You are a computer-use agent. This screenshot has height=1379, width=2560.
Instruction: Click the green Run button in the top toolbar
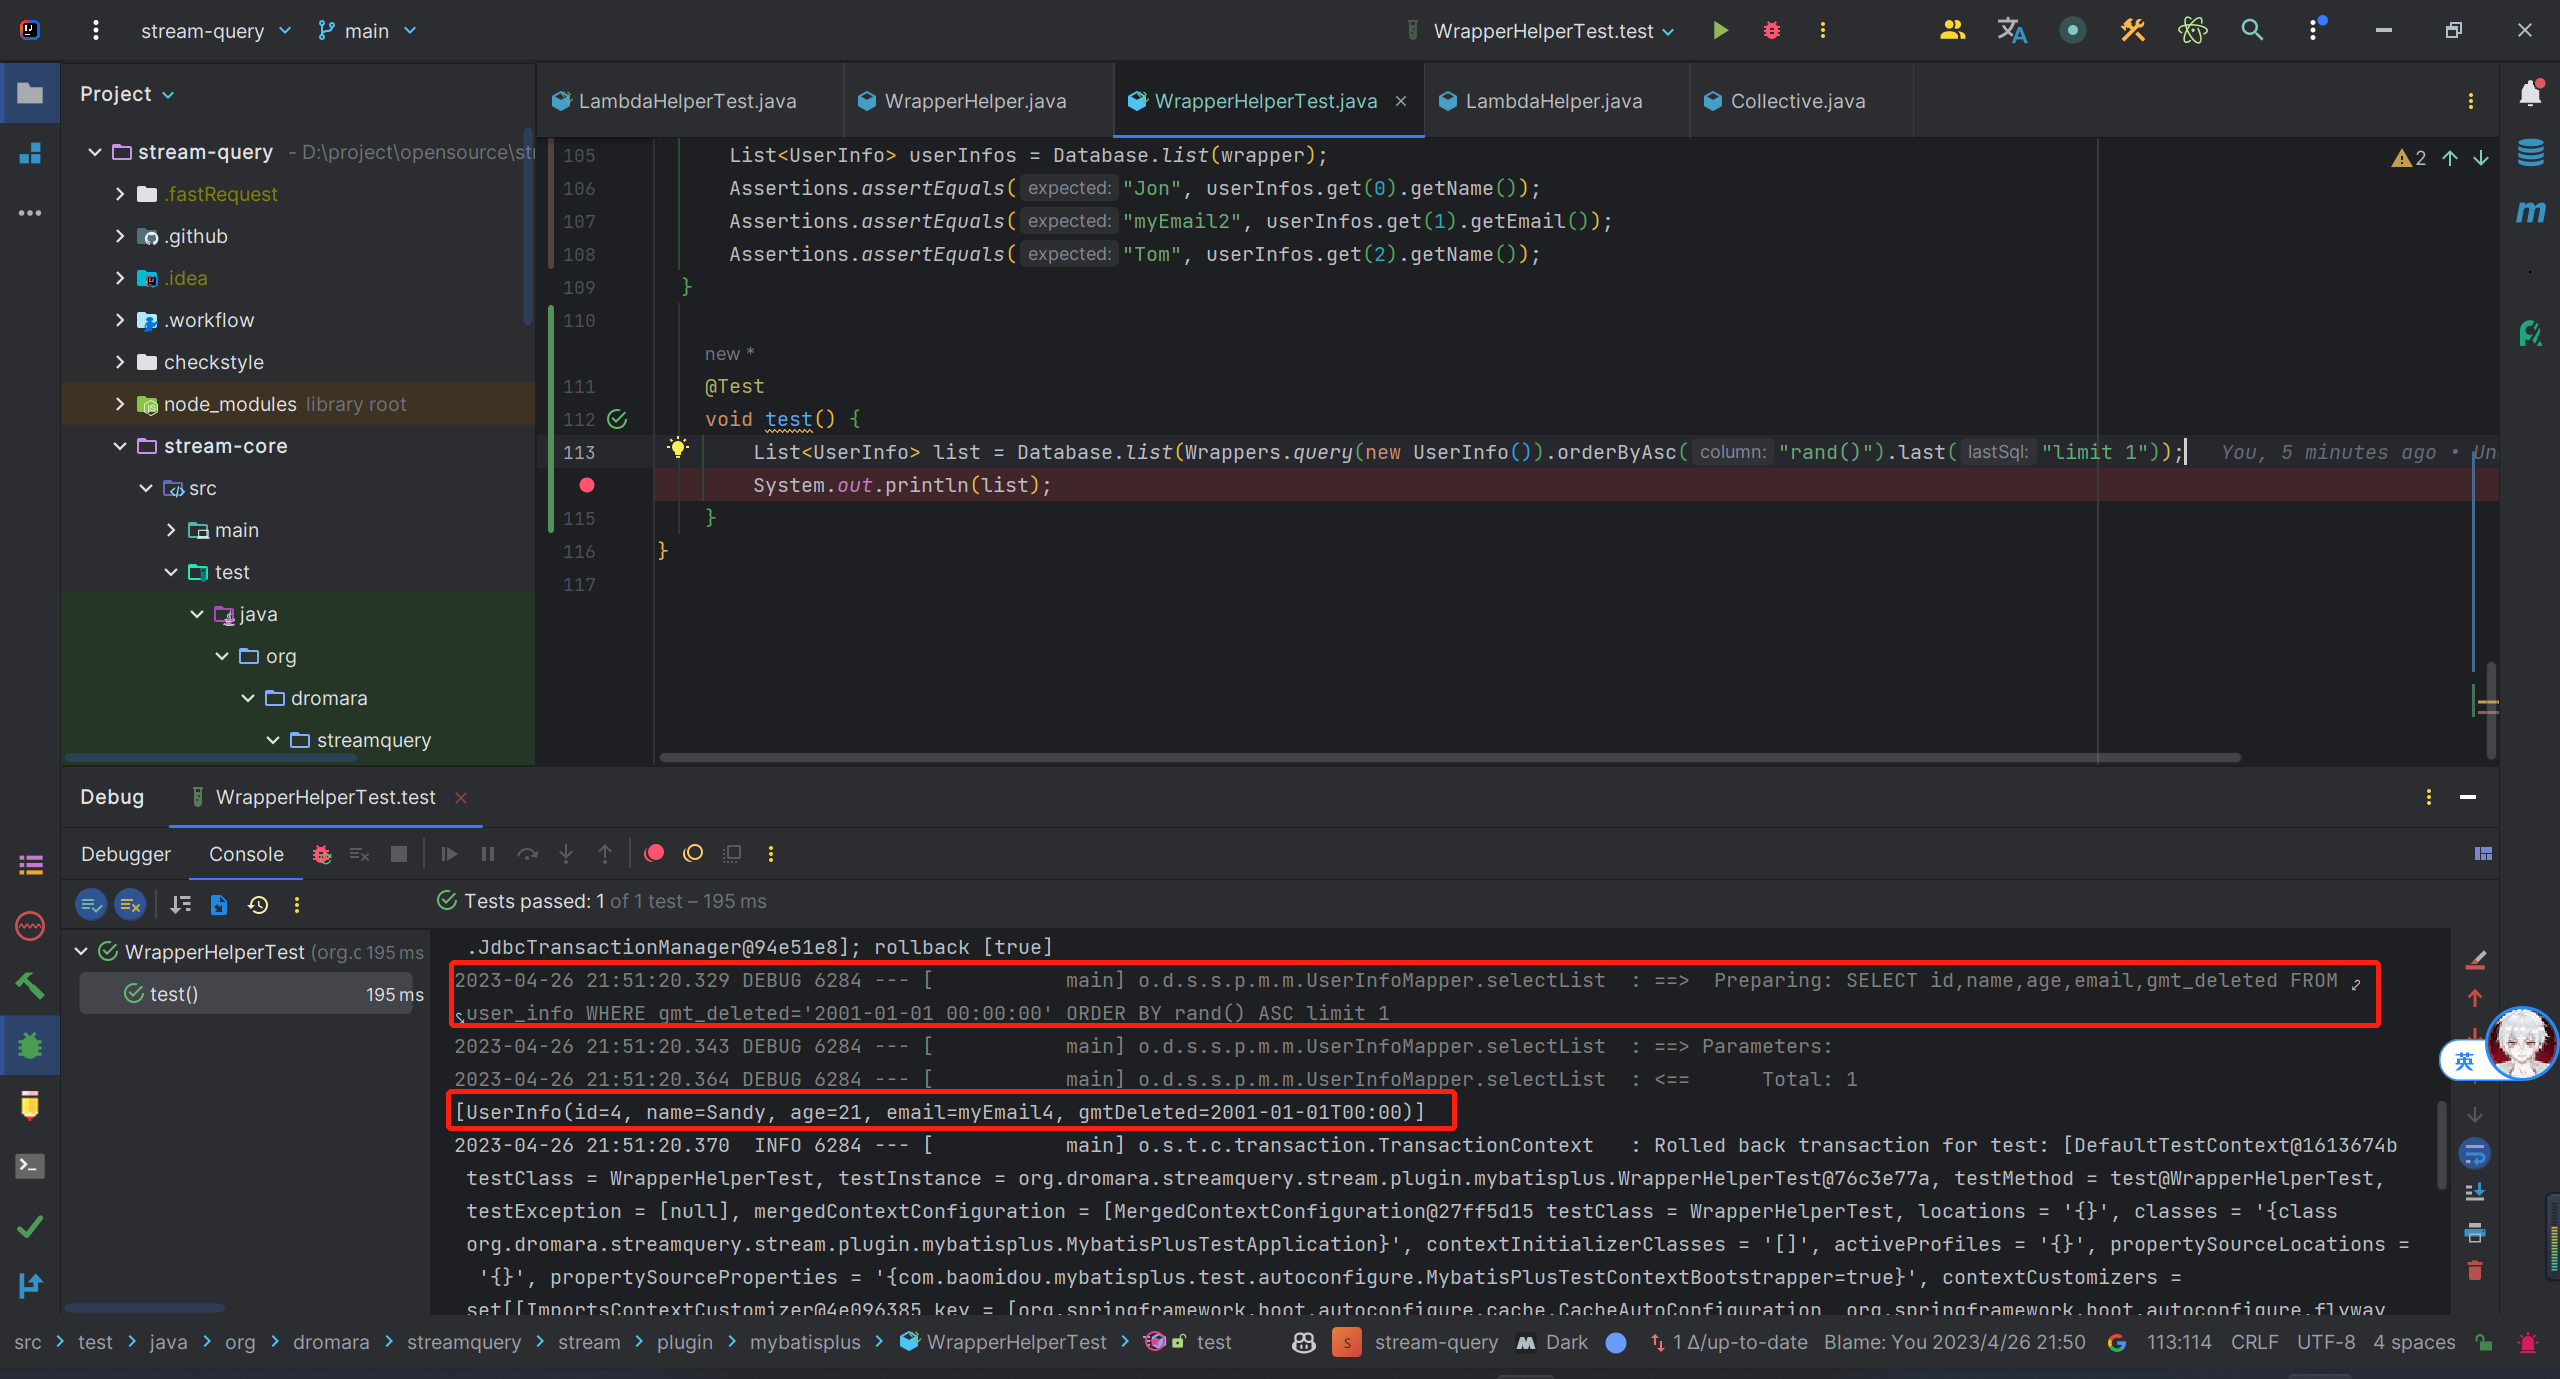[x=1720, y=31]
